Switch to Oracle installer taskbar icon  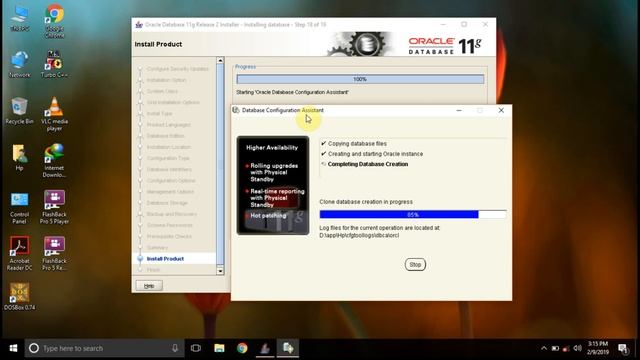click(x=265, y=348)
